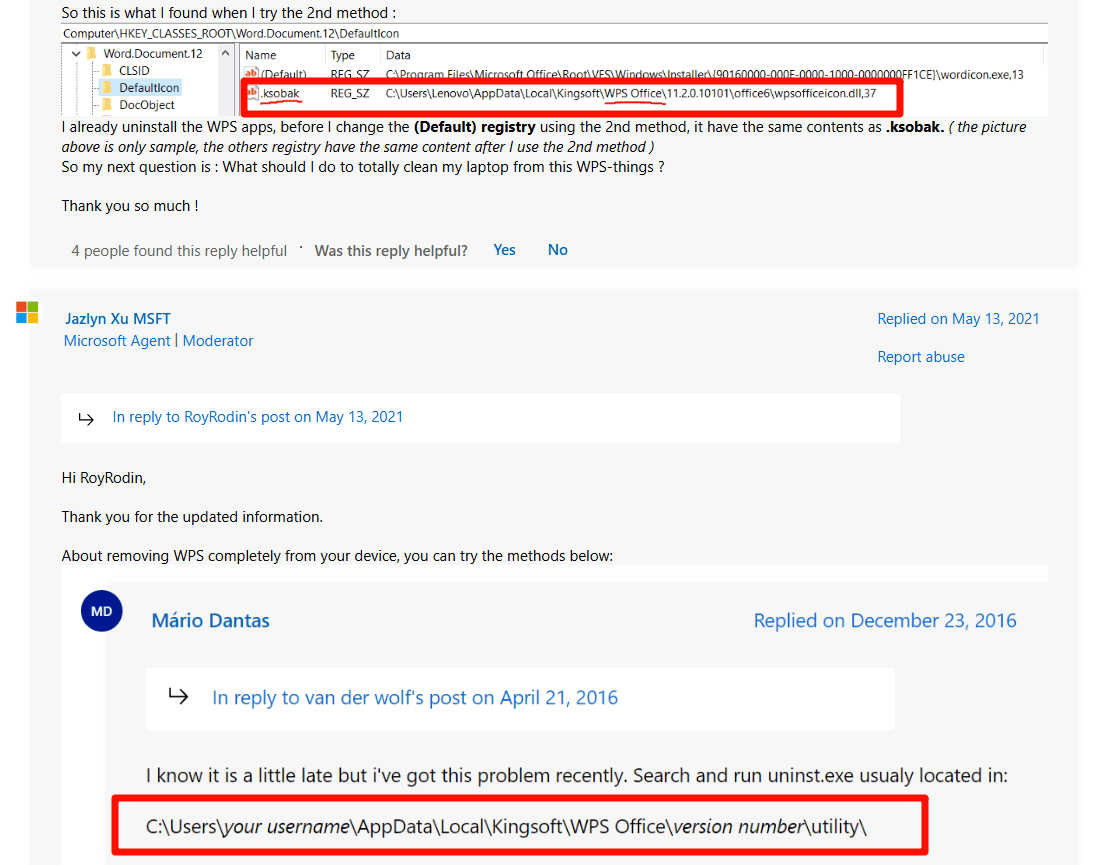Click Yes for reply helpful
This screenshot has height=865, width=1112.
504,250
